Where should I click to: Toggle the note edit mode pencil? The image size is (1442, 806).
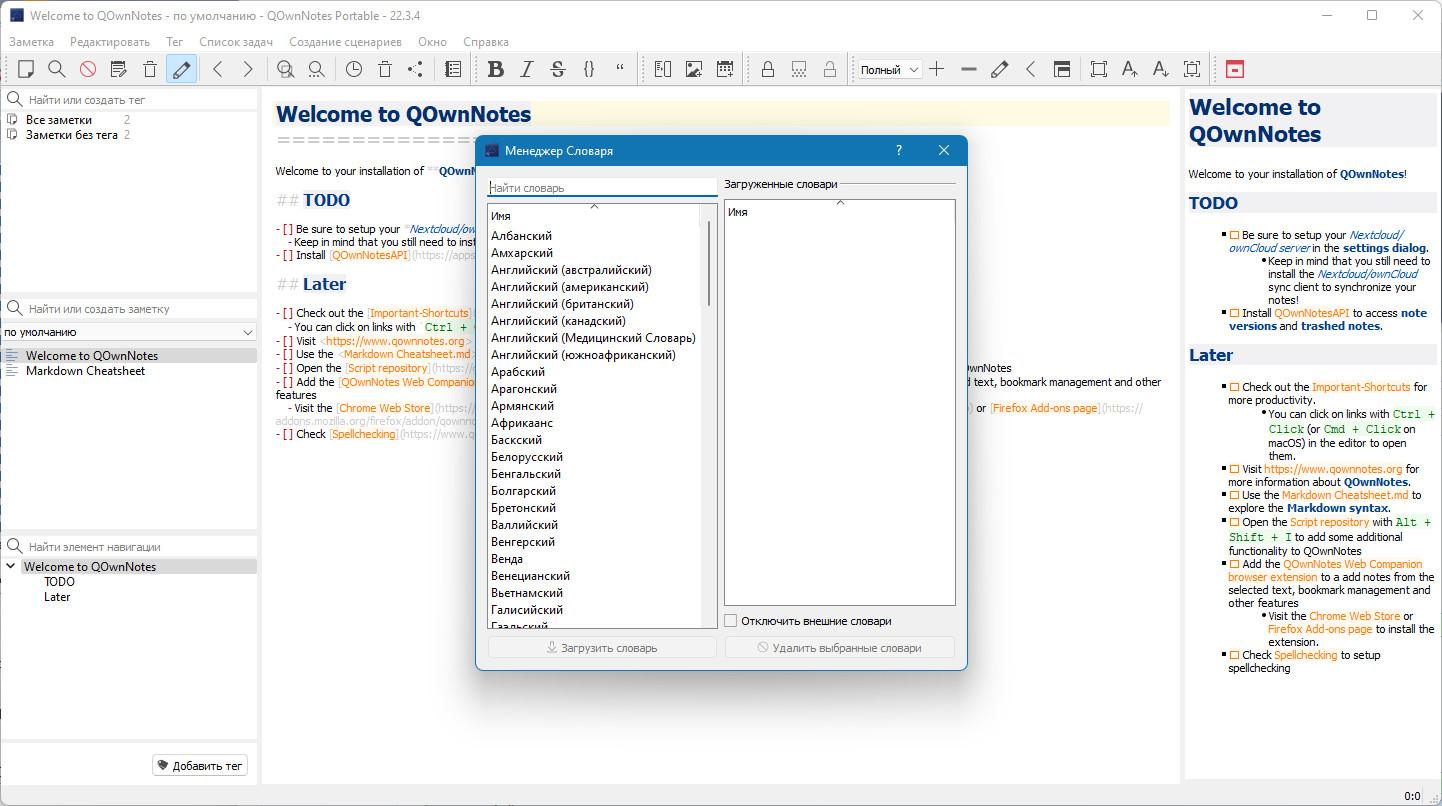click(x=181, y=69)
